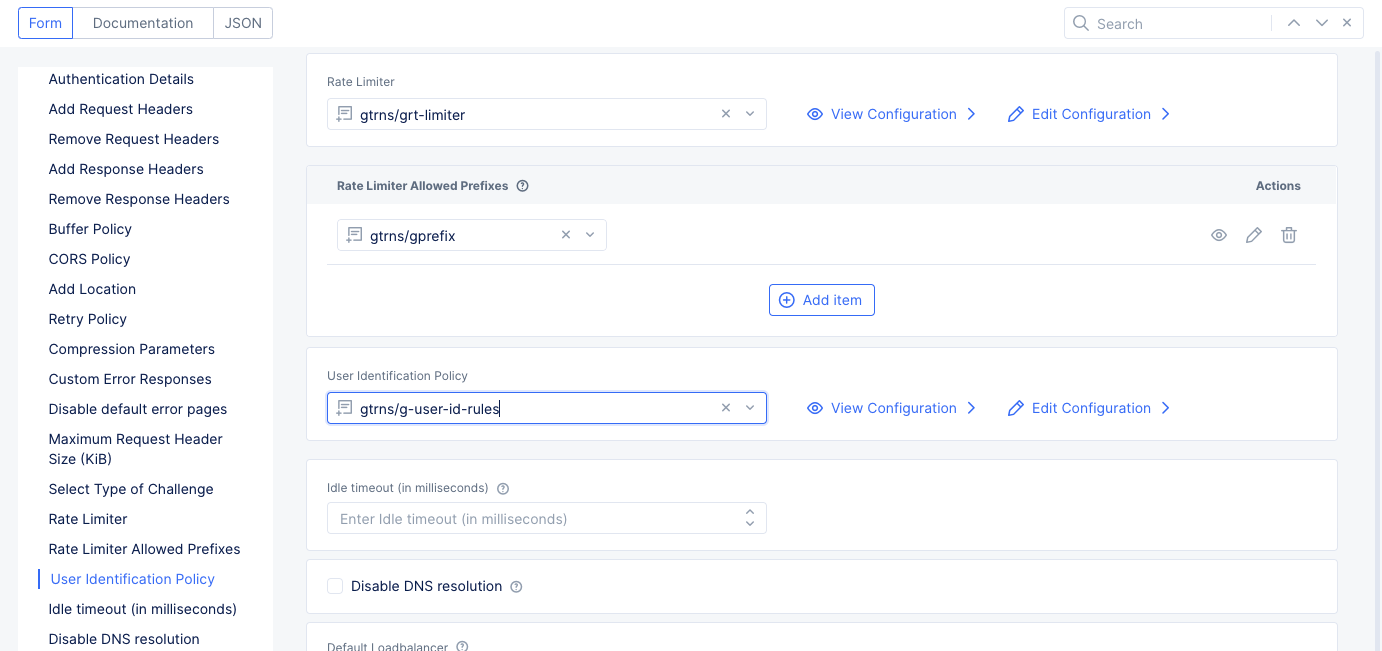Image resolution: width=1382 pixels, height=651 pixels.
Task: View the gtrns/gprefix prefix entry
Action: (1219, 235)
